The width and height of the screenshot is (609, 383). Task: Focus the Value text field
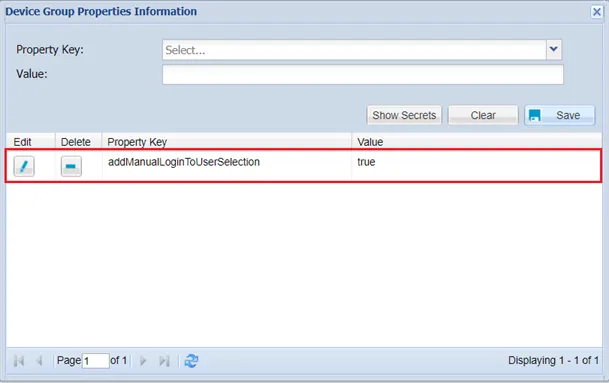(363, 74)
